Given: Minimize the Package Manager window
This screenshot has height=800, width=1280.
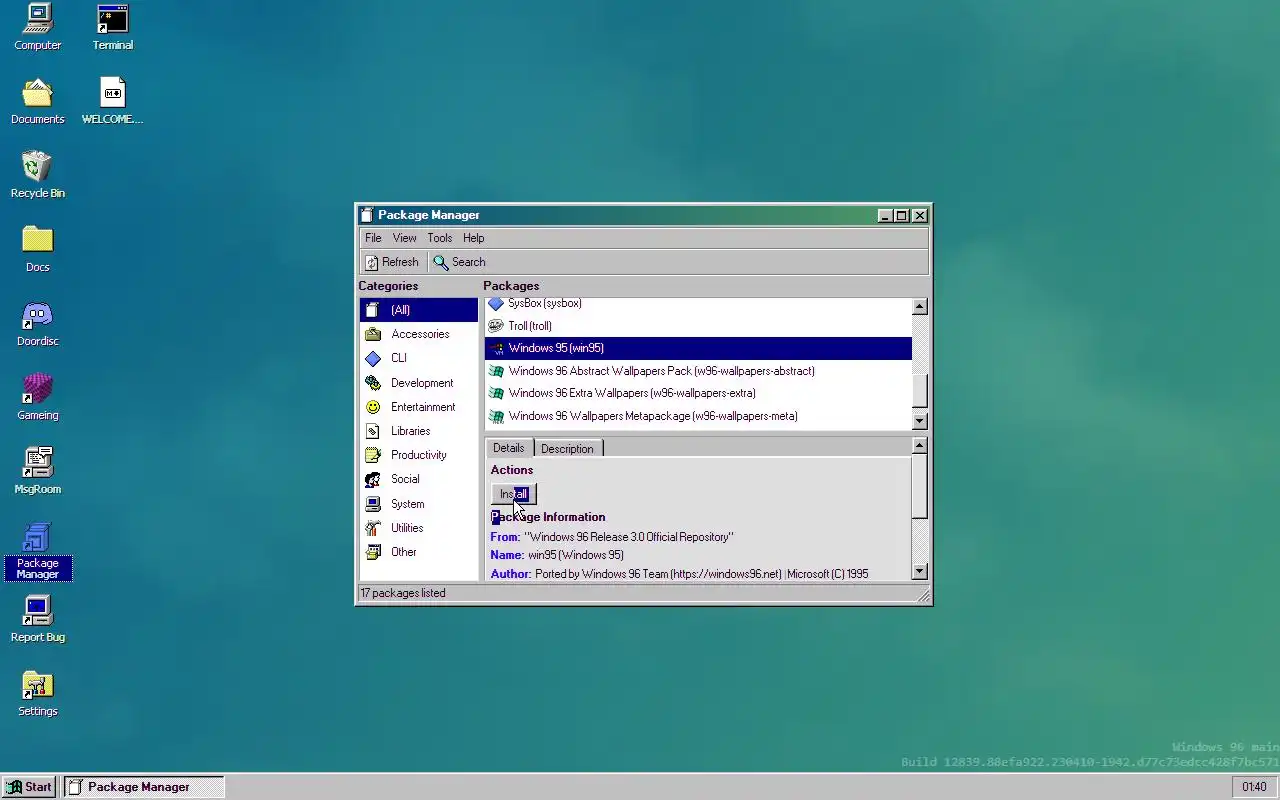Looking at the screenshot, I should (885, 215).
